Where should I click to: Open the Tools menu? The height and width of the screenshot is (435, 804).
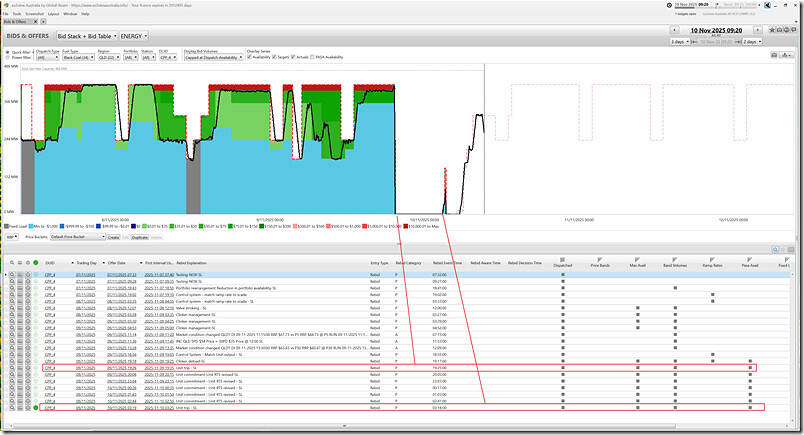pos(17,14)
